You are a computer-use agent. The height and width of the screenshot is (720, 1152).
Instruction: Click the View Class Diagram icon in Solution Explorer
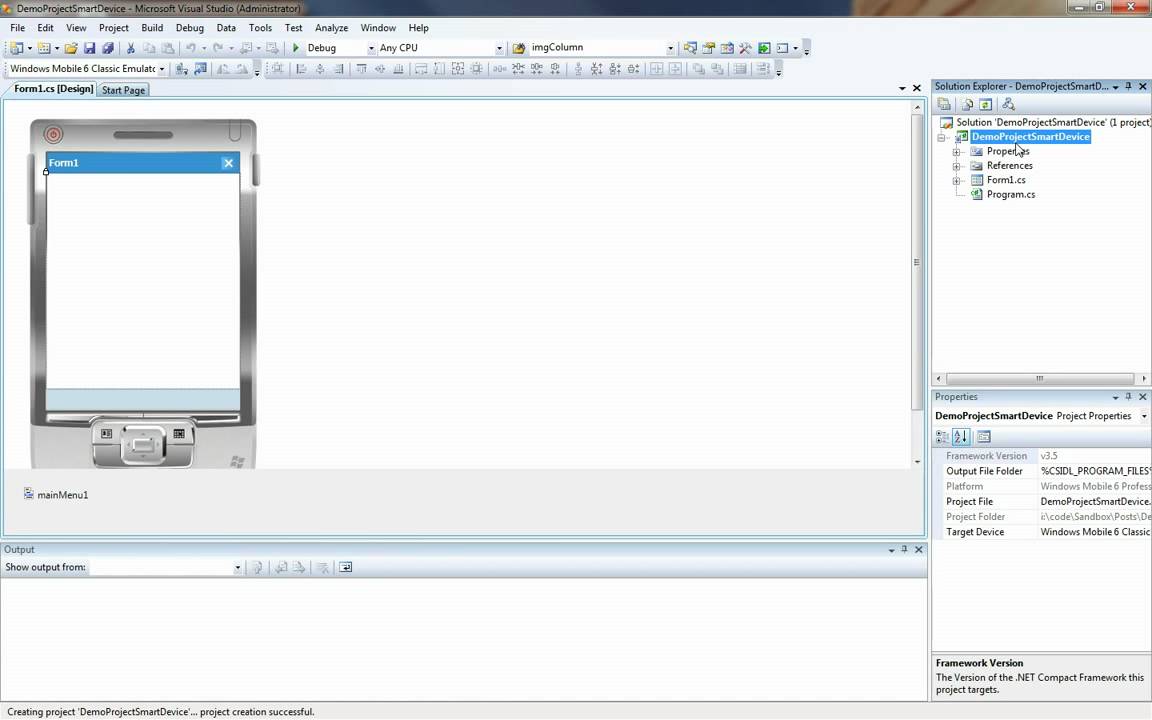coord(1008,104)
